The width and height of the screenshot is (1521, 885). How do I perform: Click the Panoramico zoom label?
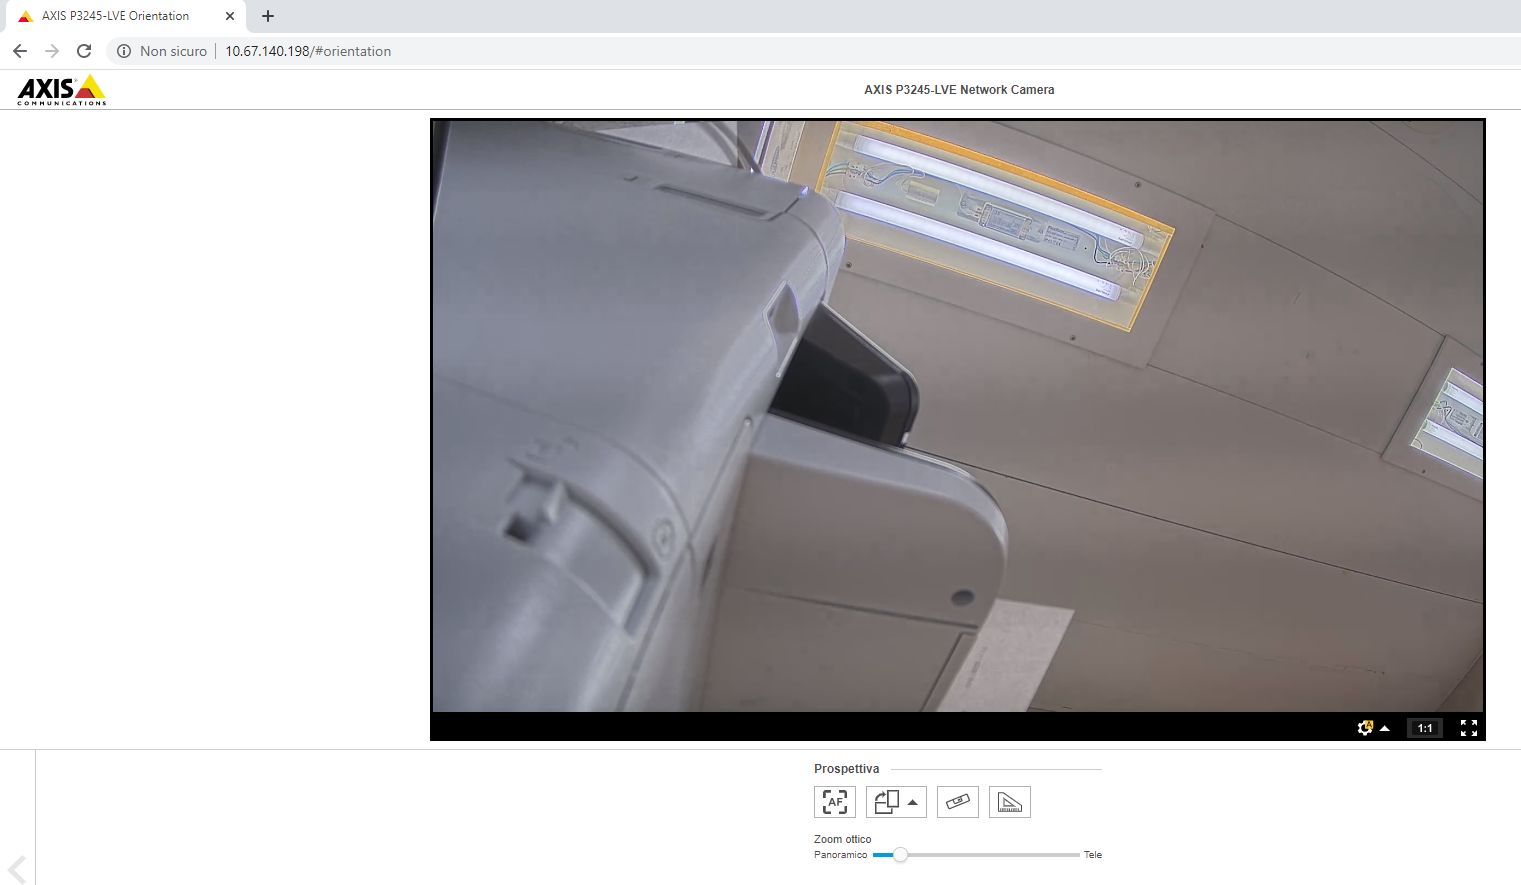(x=840, y=855)
